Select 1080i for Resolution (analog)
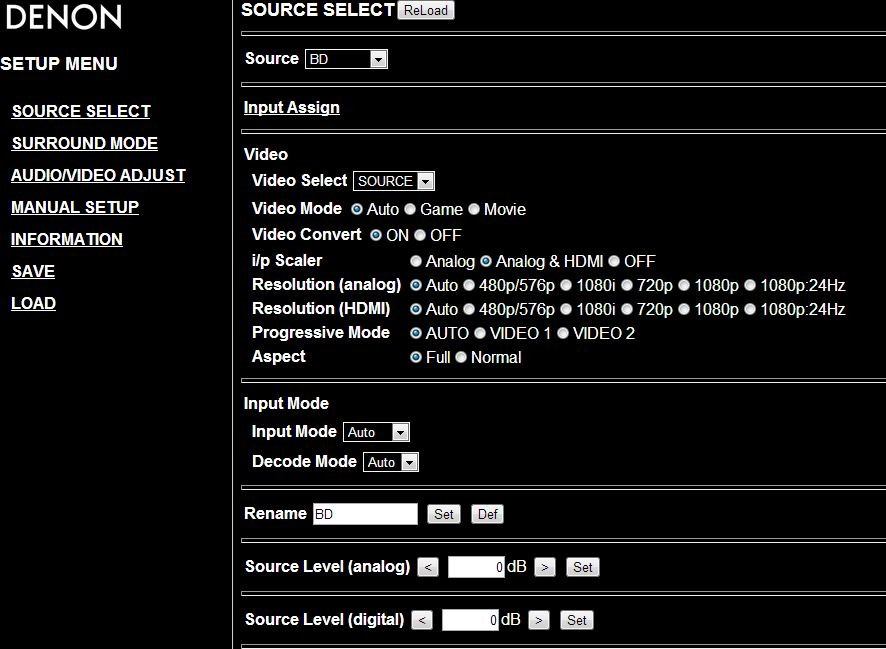 tap(566, 285)
